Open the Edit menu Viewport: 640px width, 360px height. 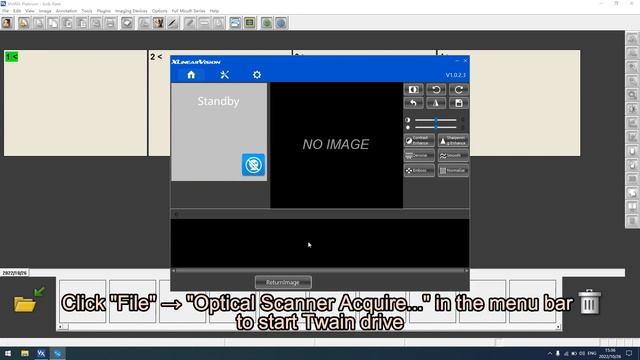click(x=17, y=11)
